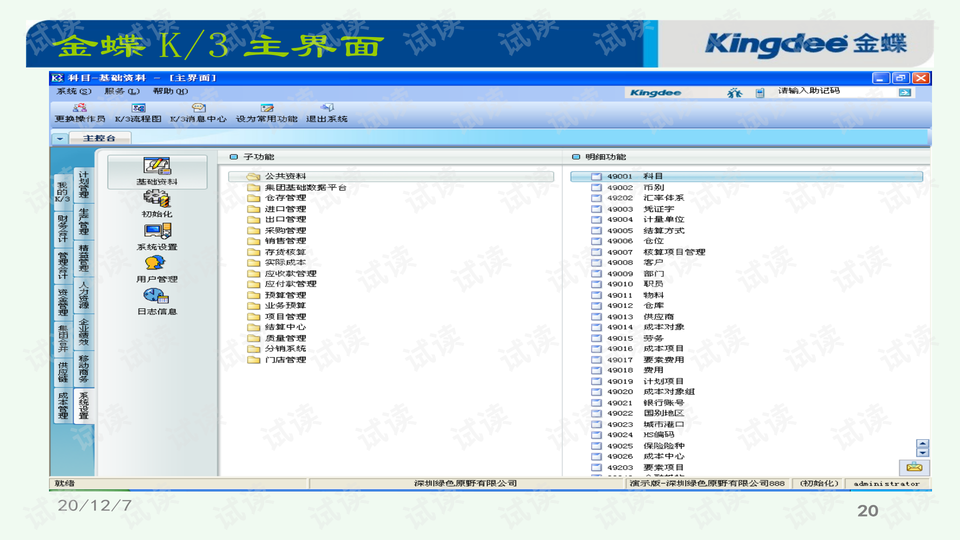Open the 用户管理 users icon
Viewport: 960px width, 540px height.
pos(155,264)
